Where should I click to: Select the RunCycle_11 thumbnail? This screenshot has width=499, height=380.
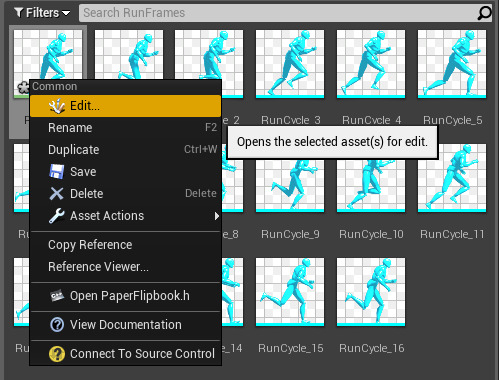point(452,178)
